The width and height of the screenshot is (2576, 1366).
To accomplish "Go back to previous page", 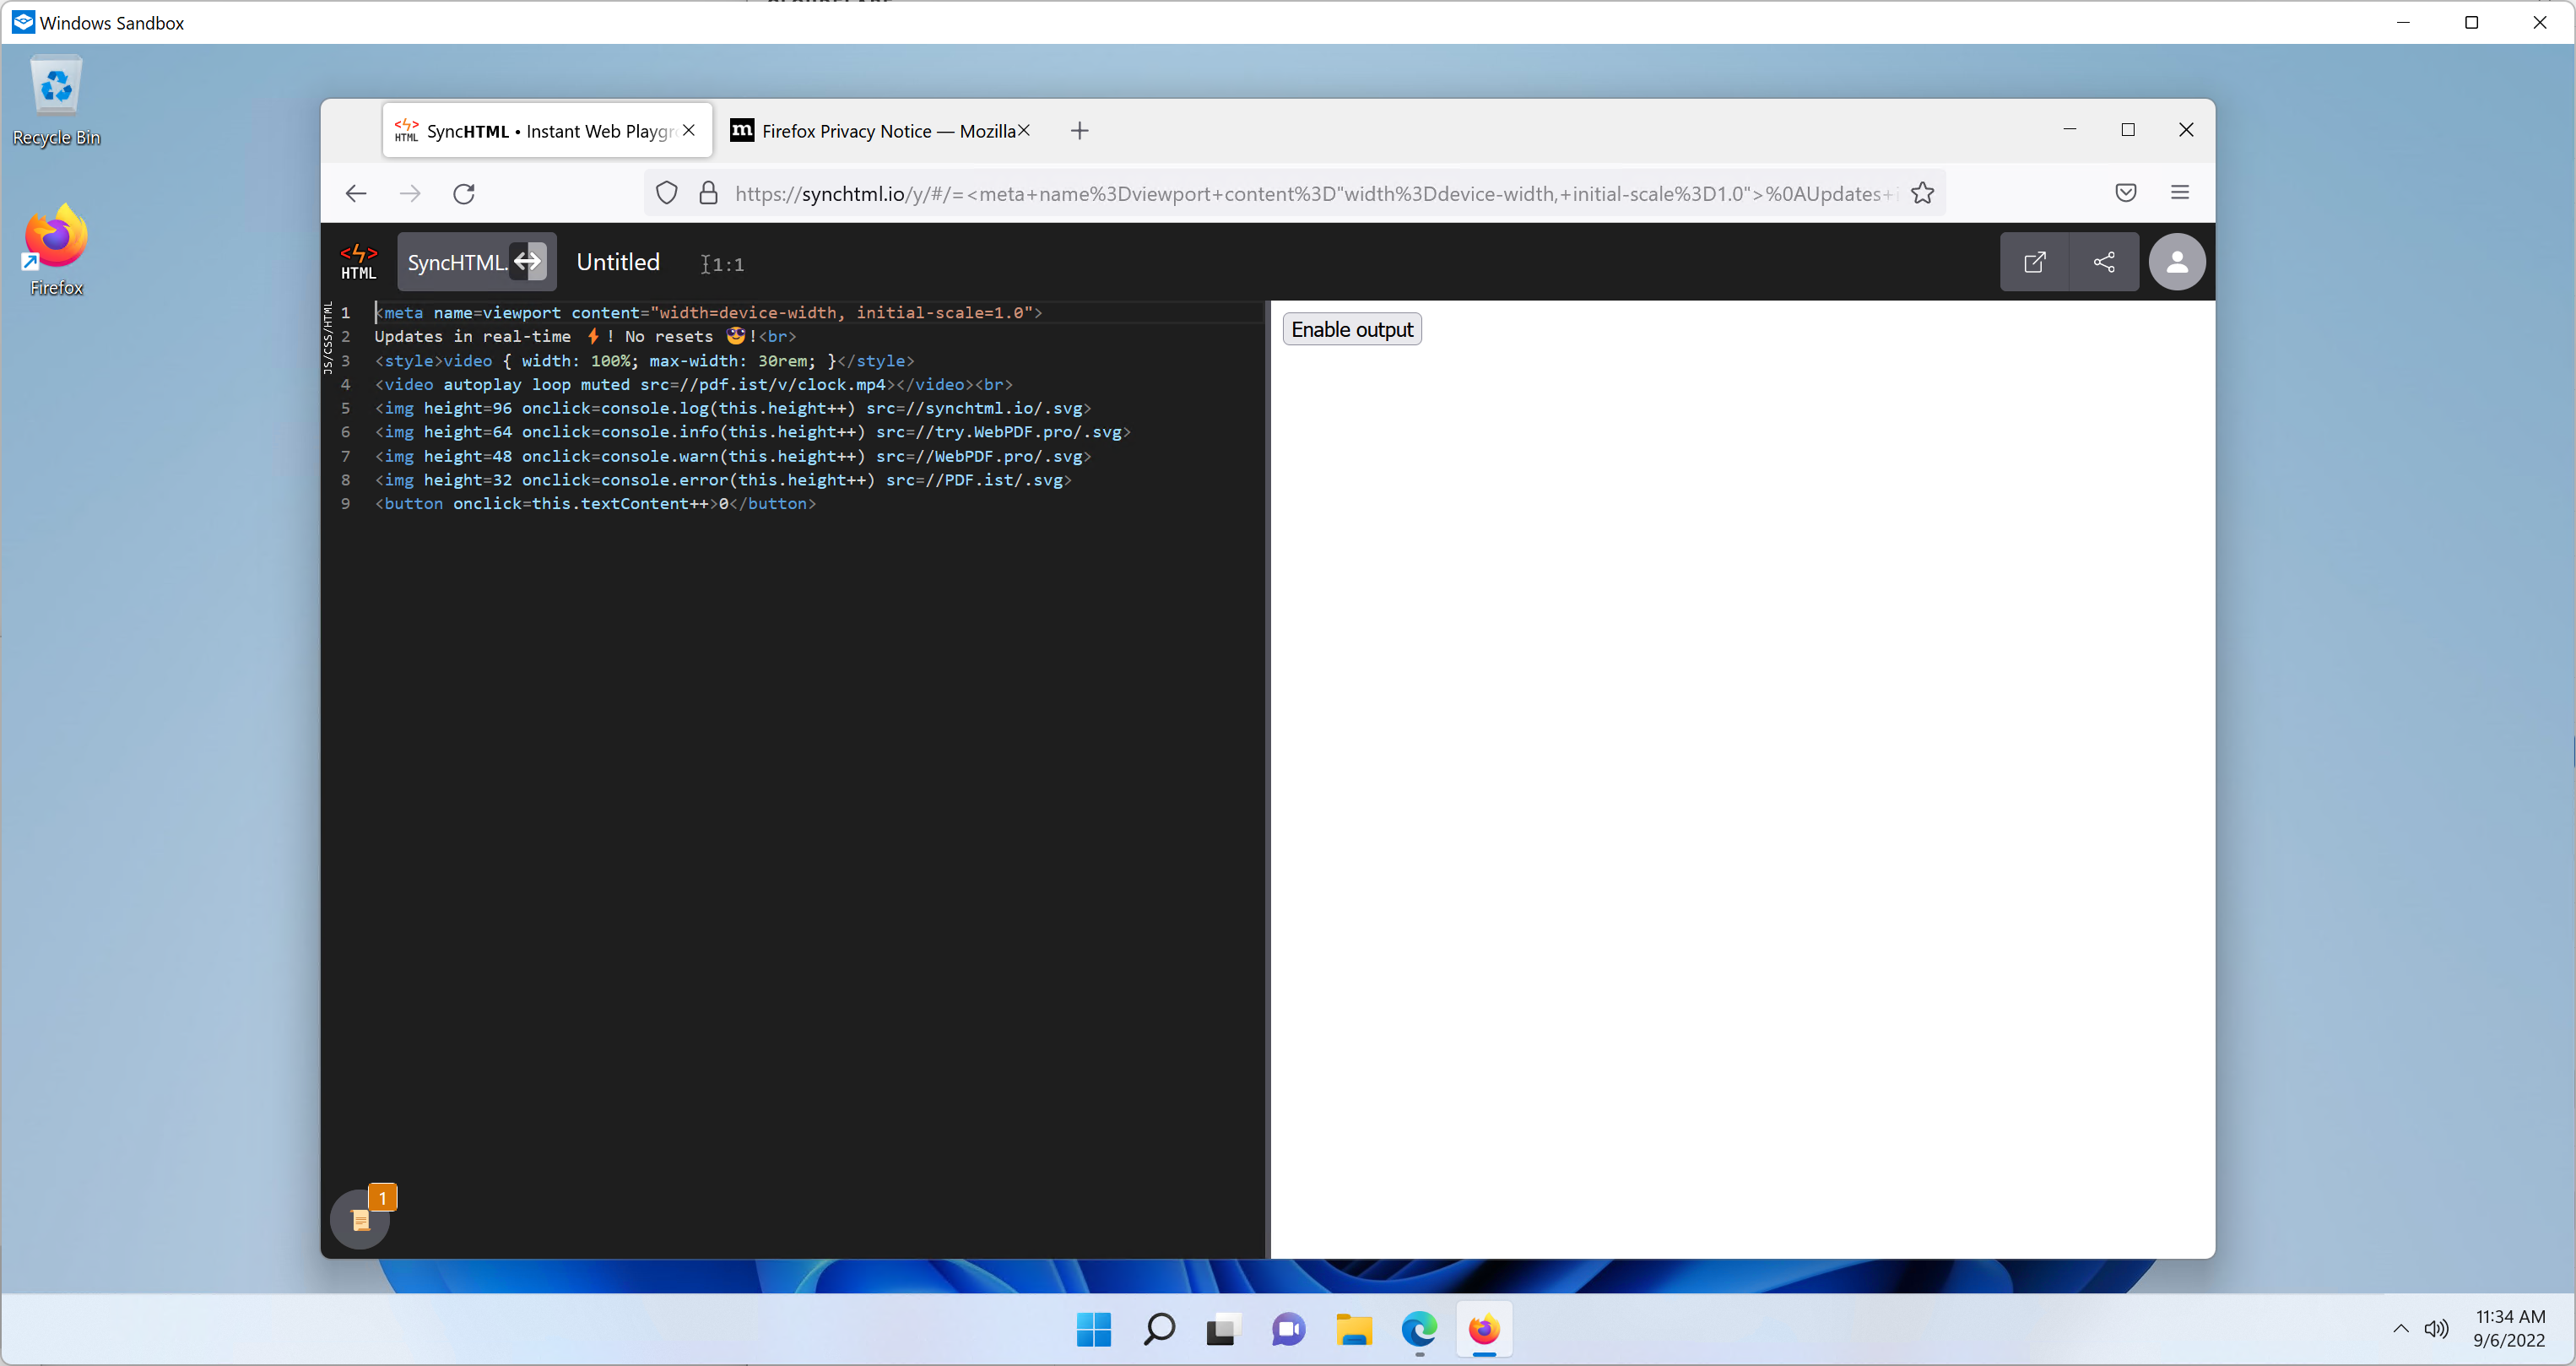I will [356, 193].
